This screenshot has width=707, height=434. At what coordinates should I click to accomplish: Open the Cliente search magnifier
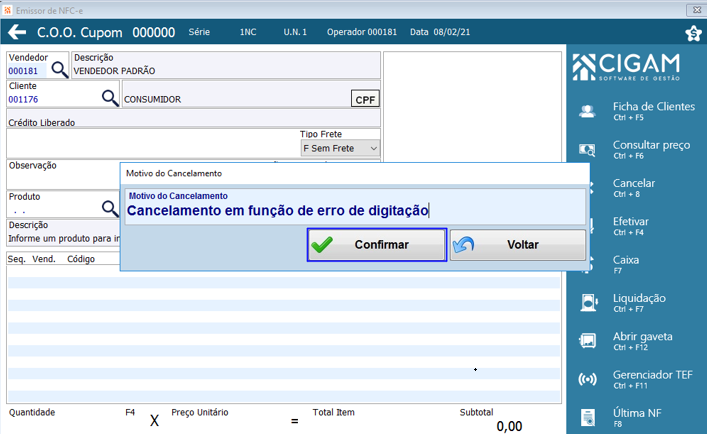[110, 97]
